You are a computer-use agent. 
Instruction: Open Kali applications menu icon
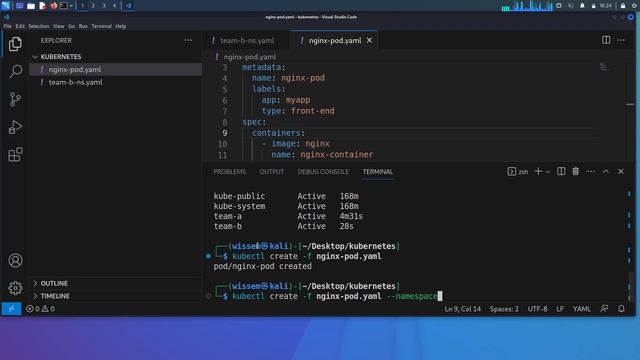click(5, 6)
